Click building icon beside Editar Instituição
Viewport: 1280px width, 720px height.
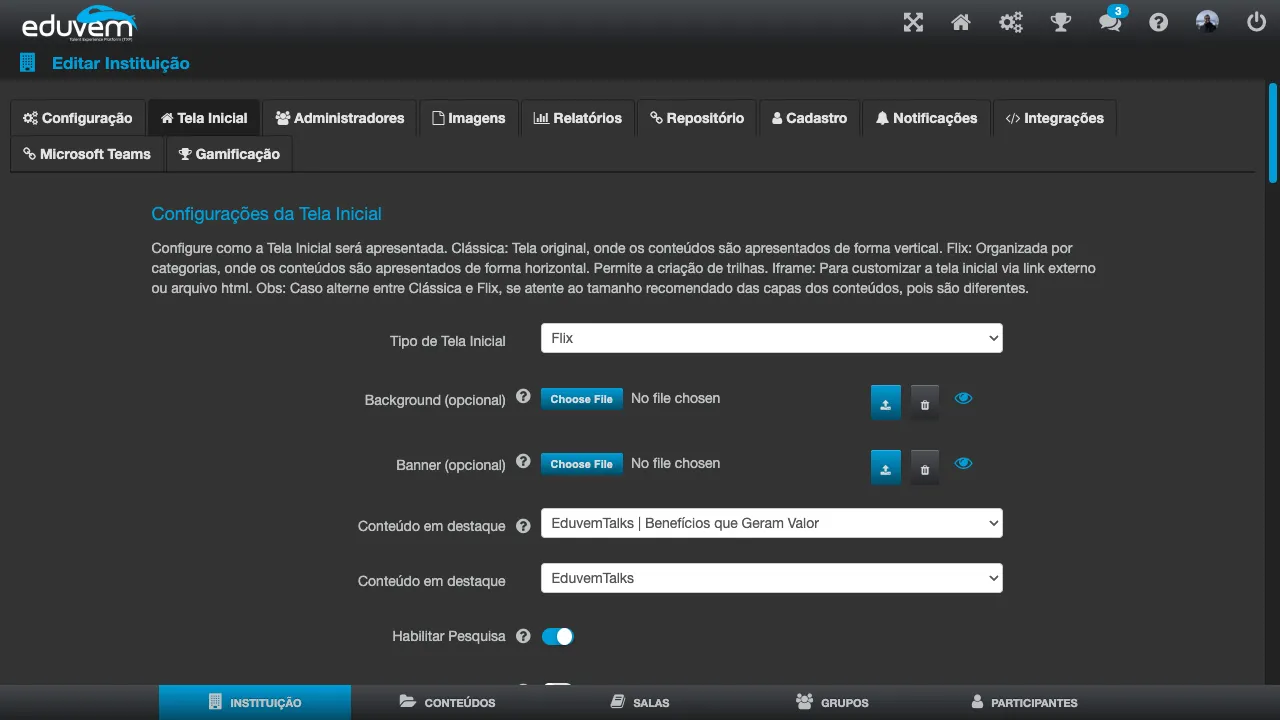point(28,63)
